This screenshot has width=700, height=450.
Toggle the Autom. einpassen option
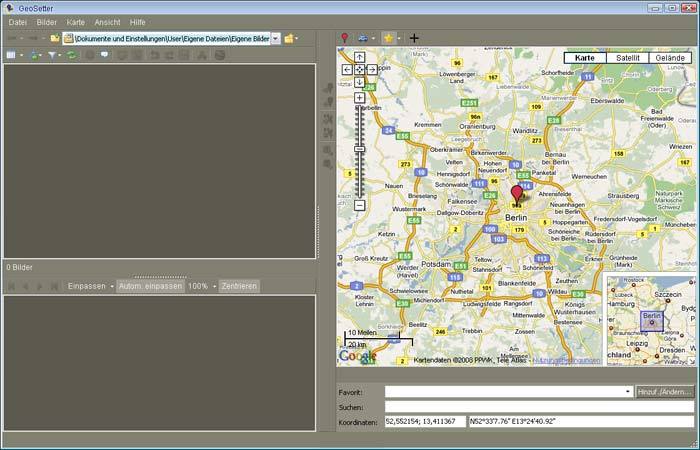[150, 286]
